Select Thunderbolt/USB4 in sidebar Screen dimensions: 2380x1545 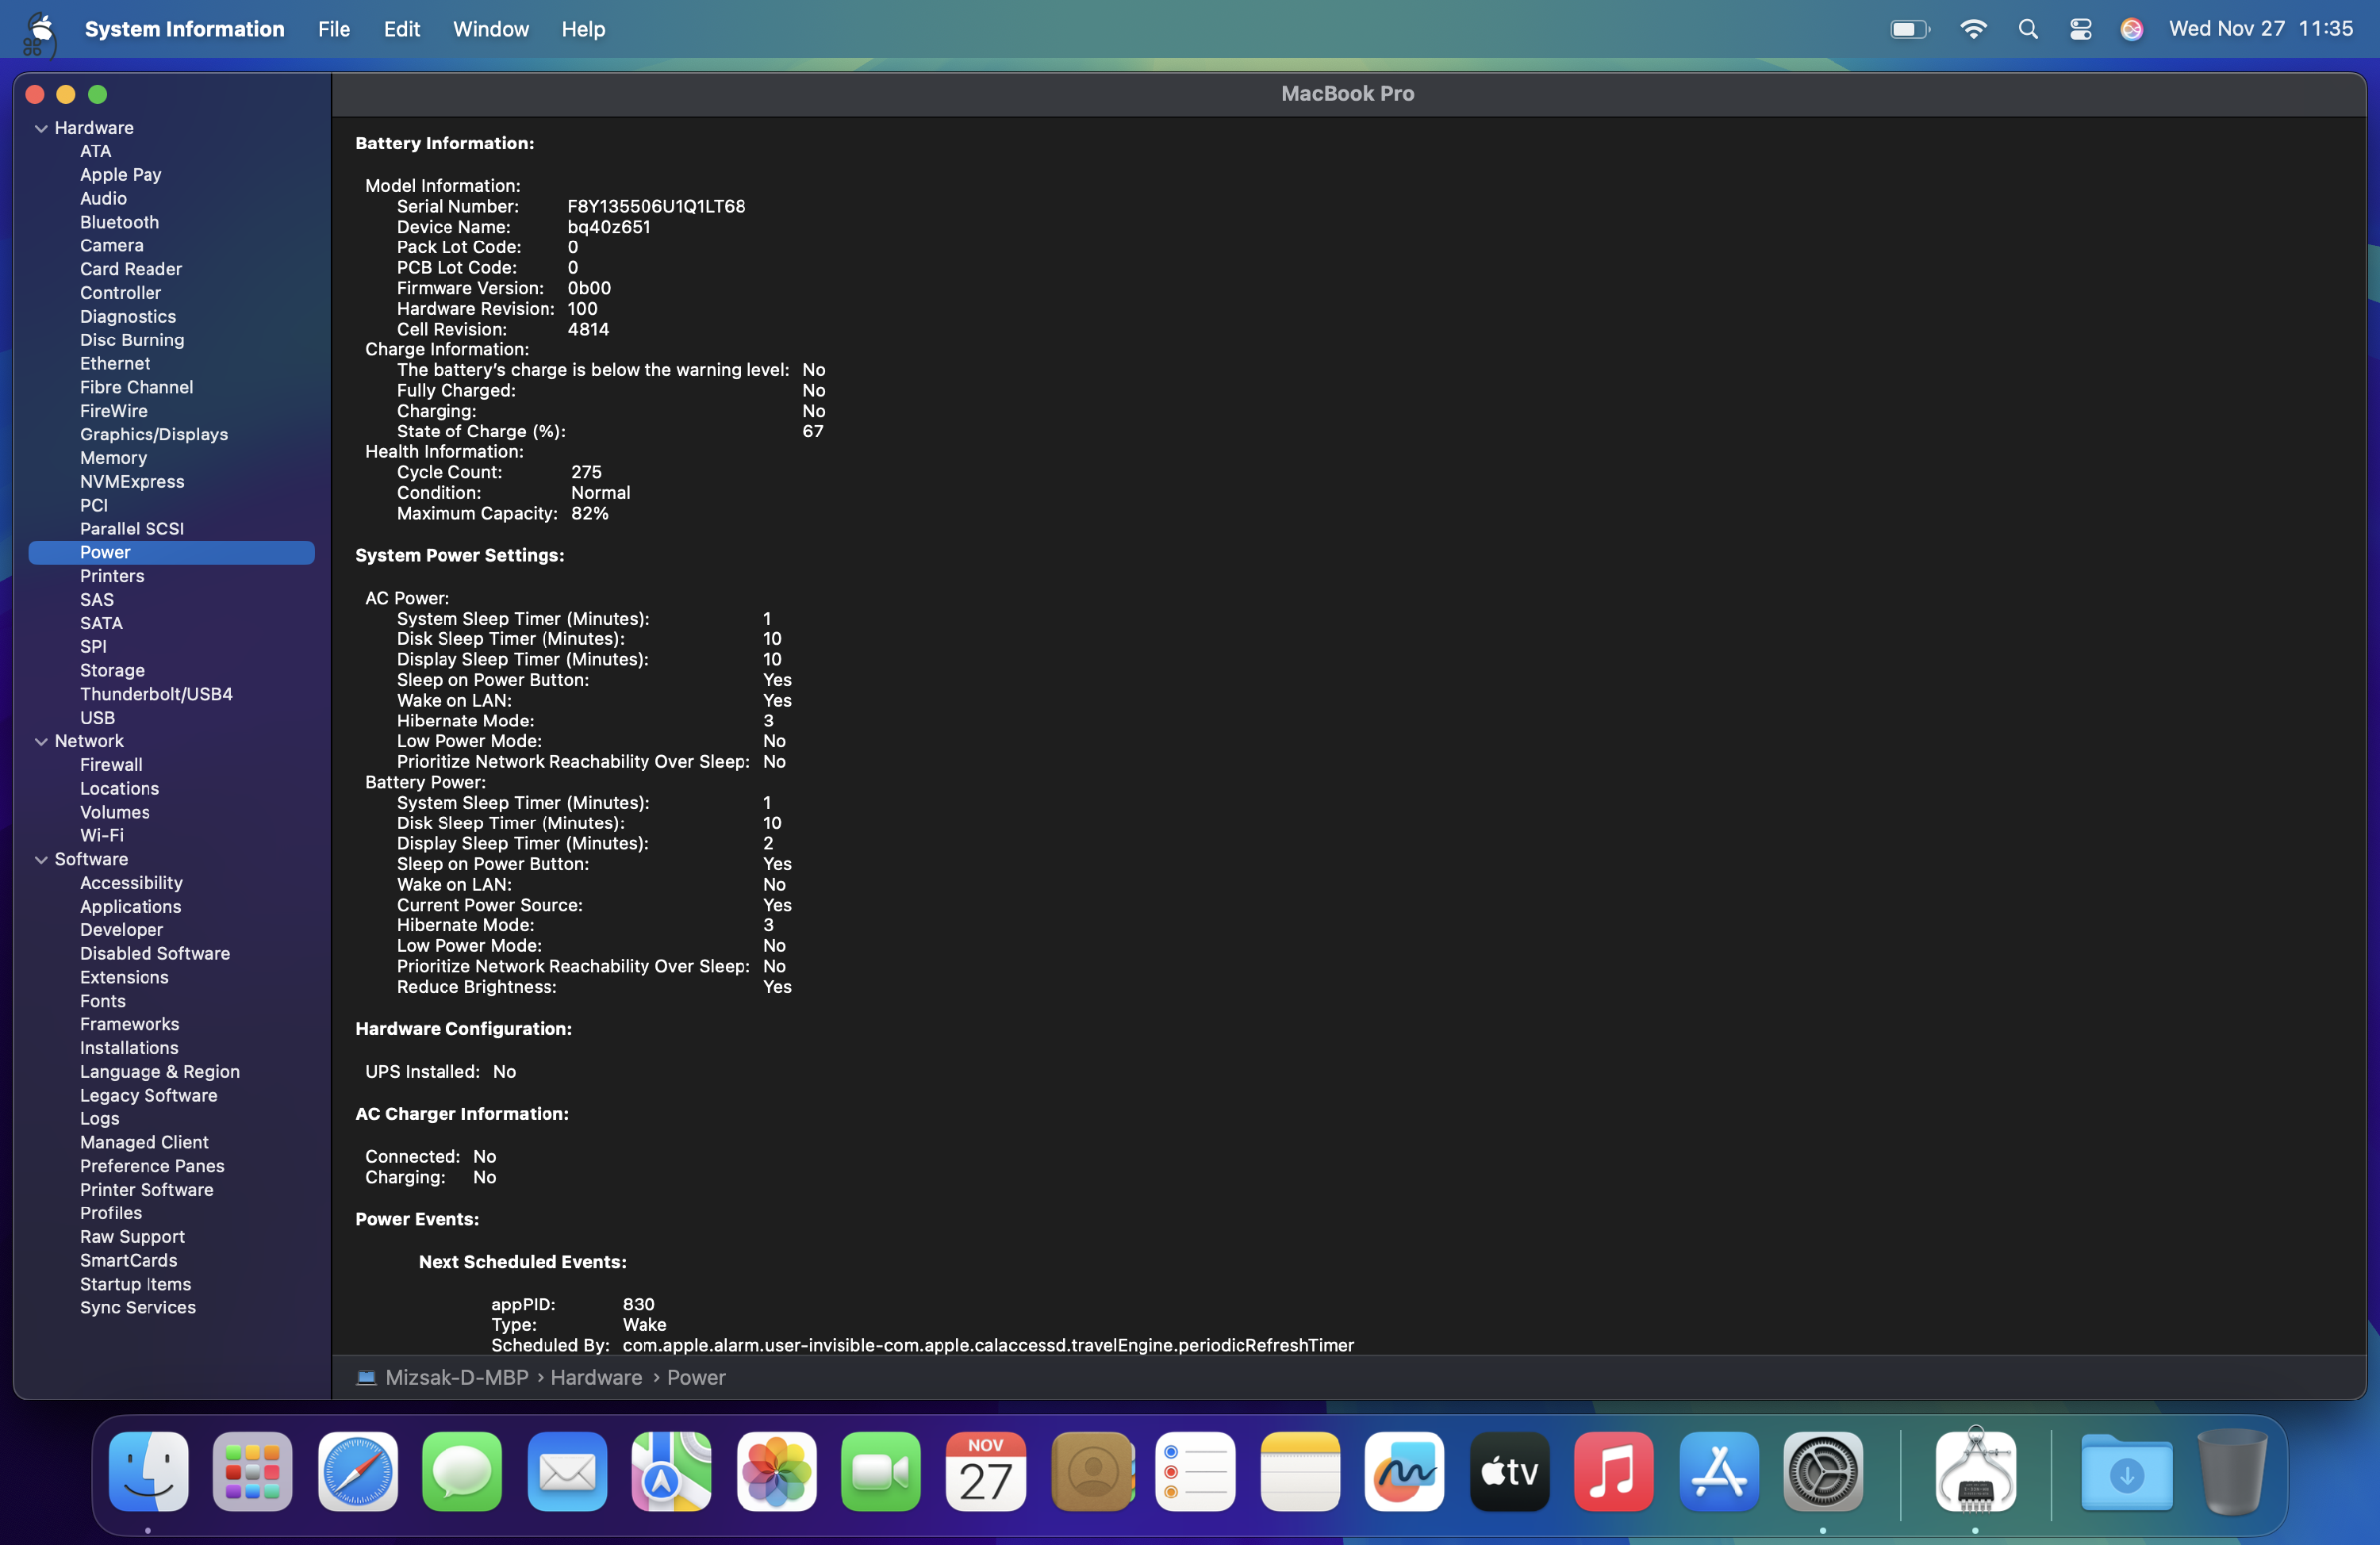pos(156,694)
